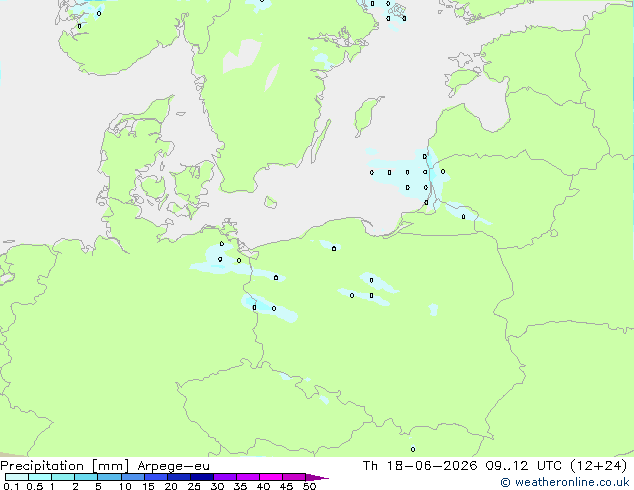Click the legend value '45'
Image resolution: width=634 pixels, height=490 pixels.
click(x=286, y=486)
